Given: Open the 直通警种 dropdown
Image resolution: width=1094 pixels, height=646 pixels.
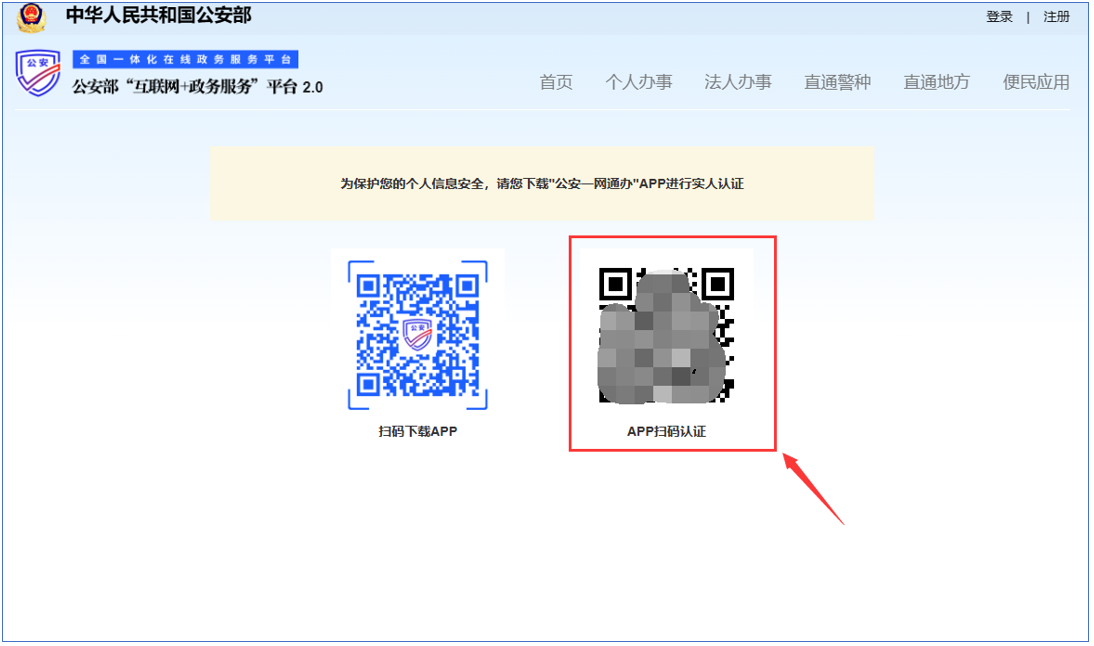Looking at the screenshot, I should tap(837, 83).
